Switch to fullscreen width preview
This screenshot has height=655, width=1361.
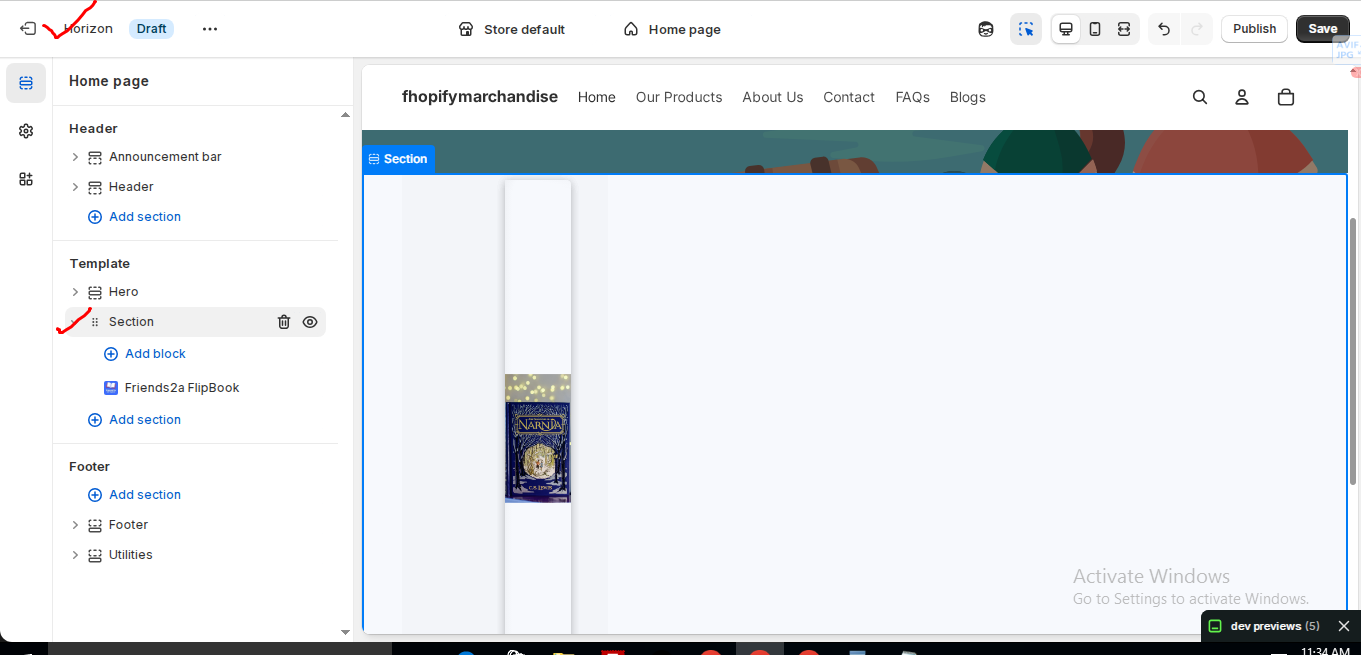click(1124, 29)
